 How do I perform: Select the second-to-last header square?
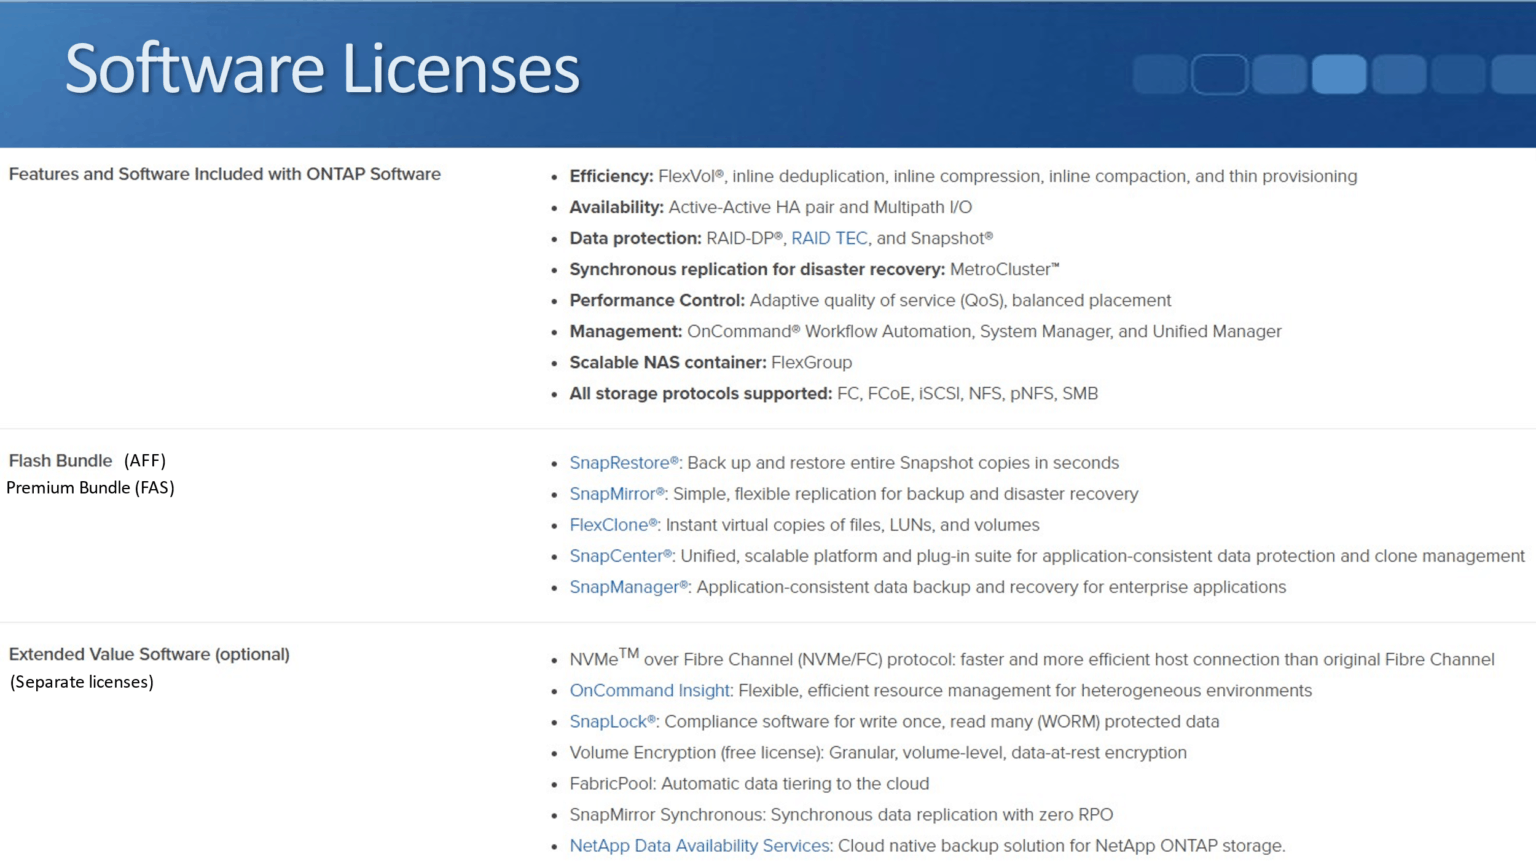[1457, 73]
